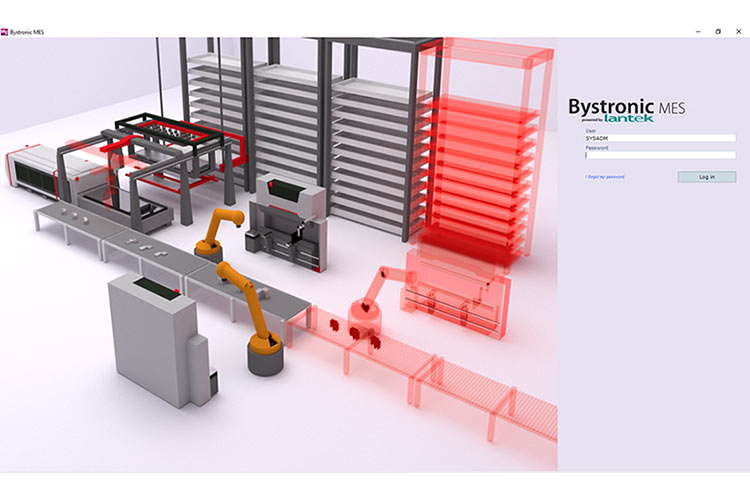Image resolution: width=750 pixels, height=500 pixels.
Task: Focus the Password input field
Action: click(660, 155)
